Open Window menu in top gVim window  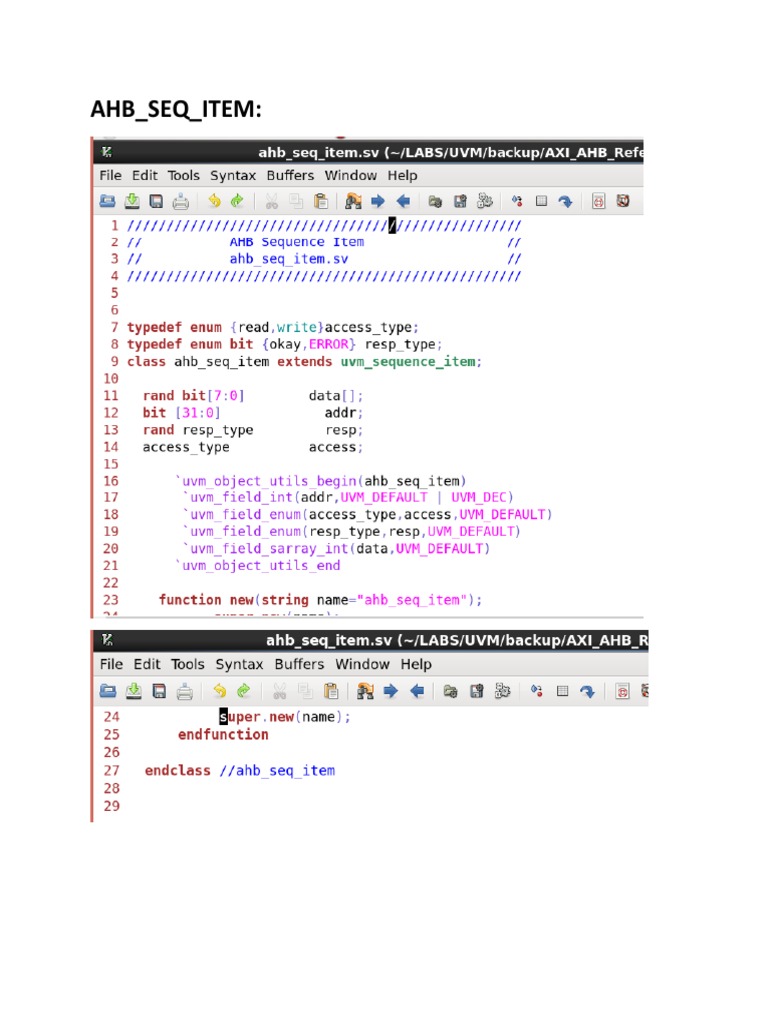[351, 175]
